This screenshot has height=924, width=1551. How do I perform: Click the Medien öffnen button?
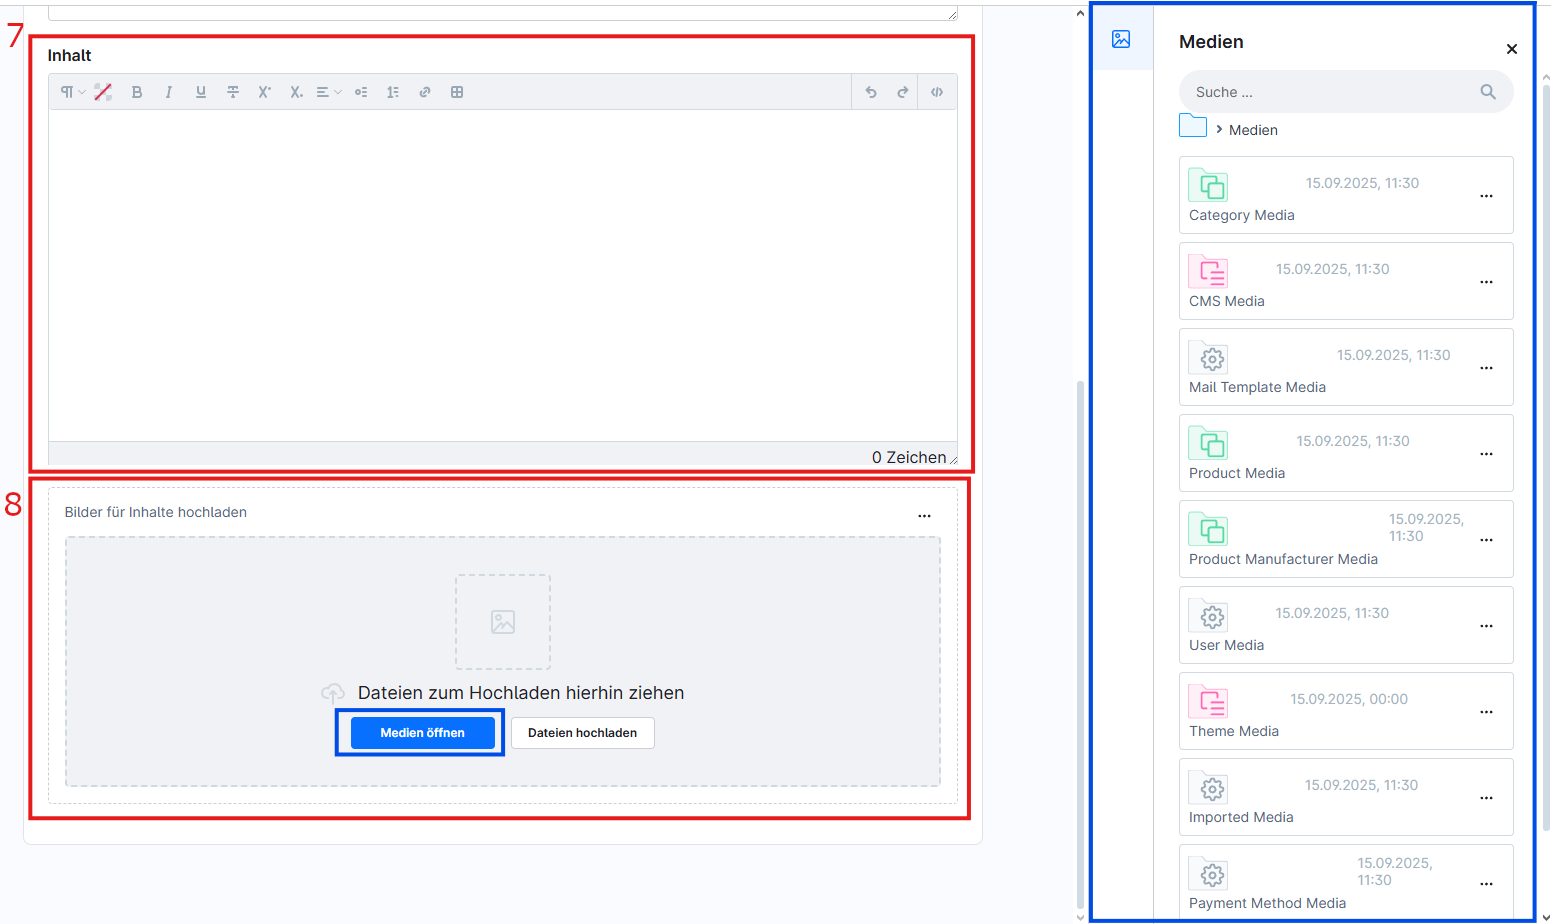click(422, 733)
